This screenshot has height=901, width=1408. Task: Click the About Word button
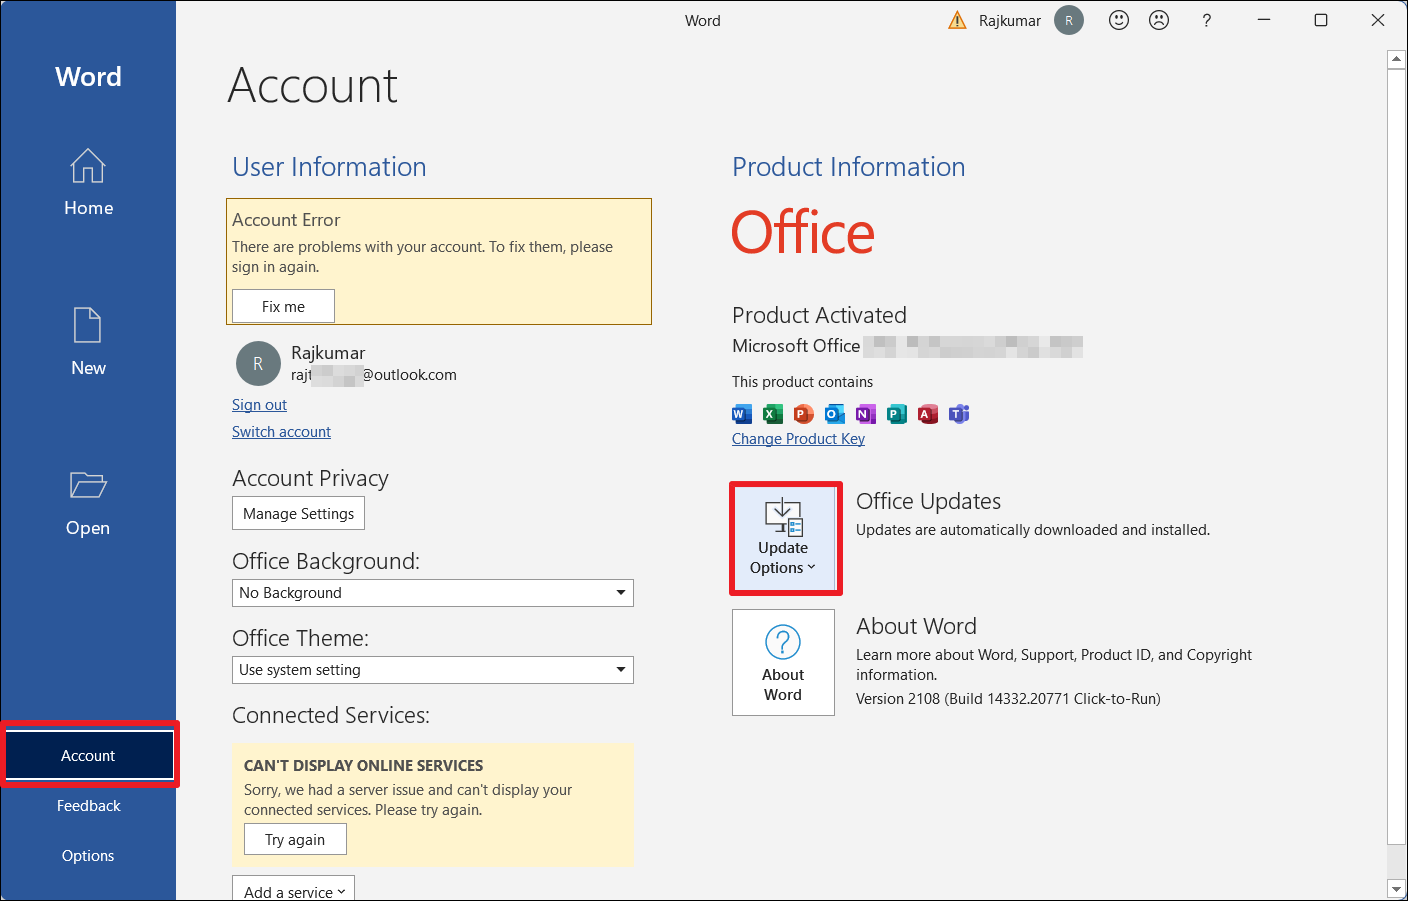(x=783, y=662)
